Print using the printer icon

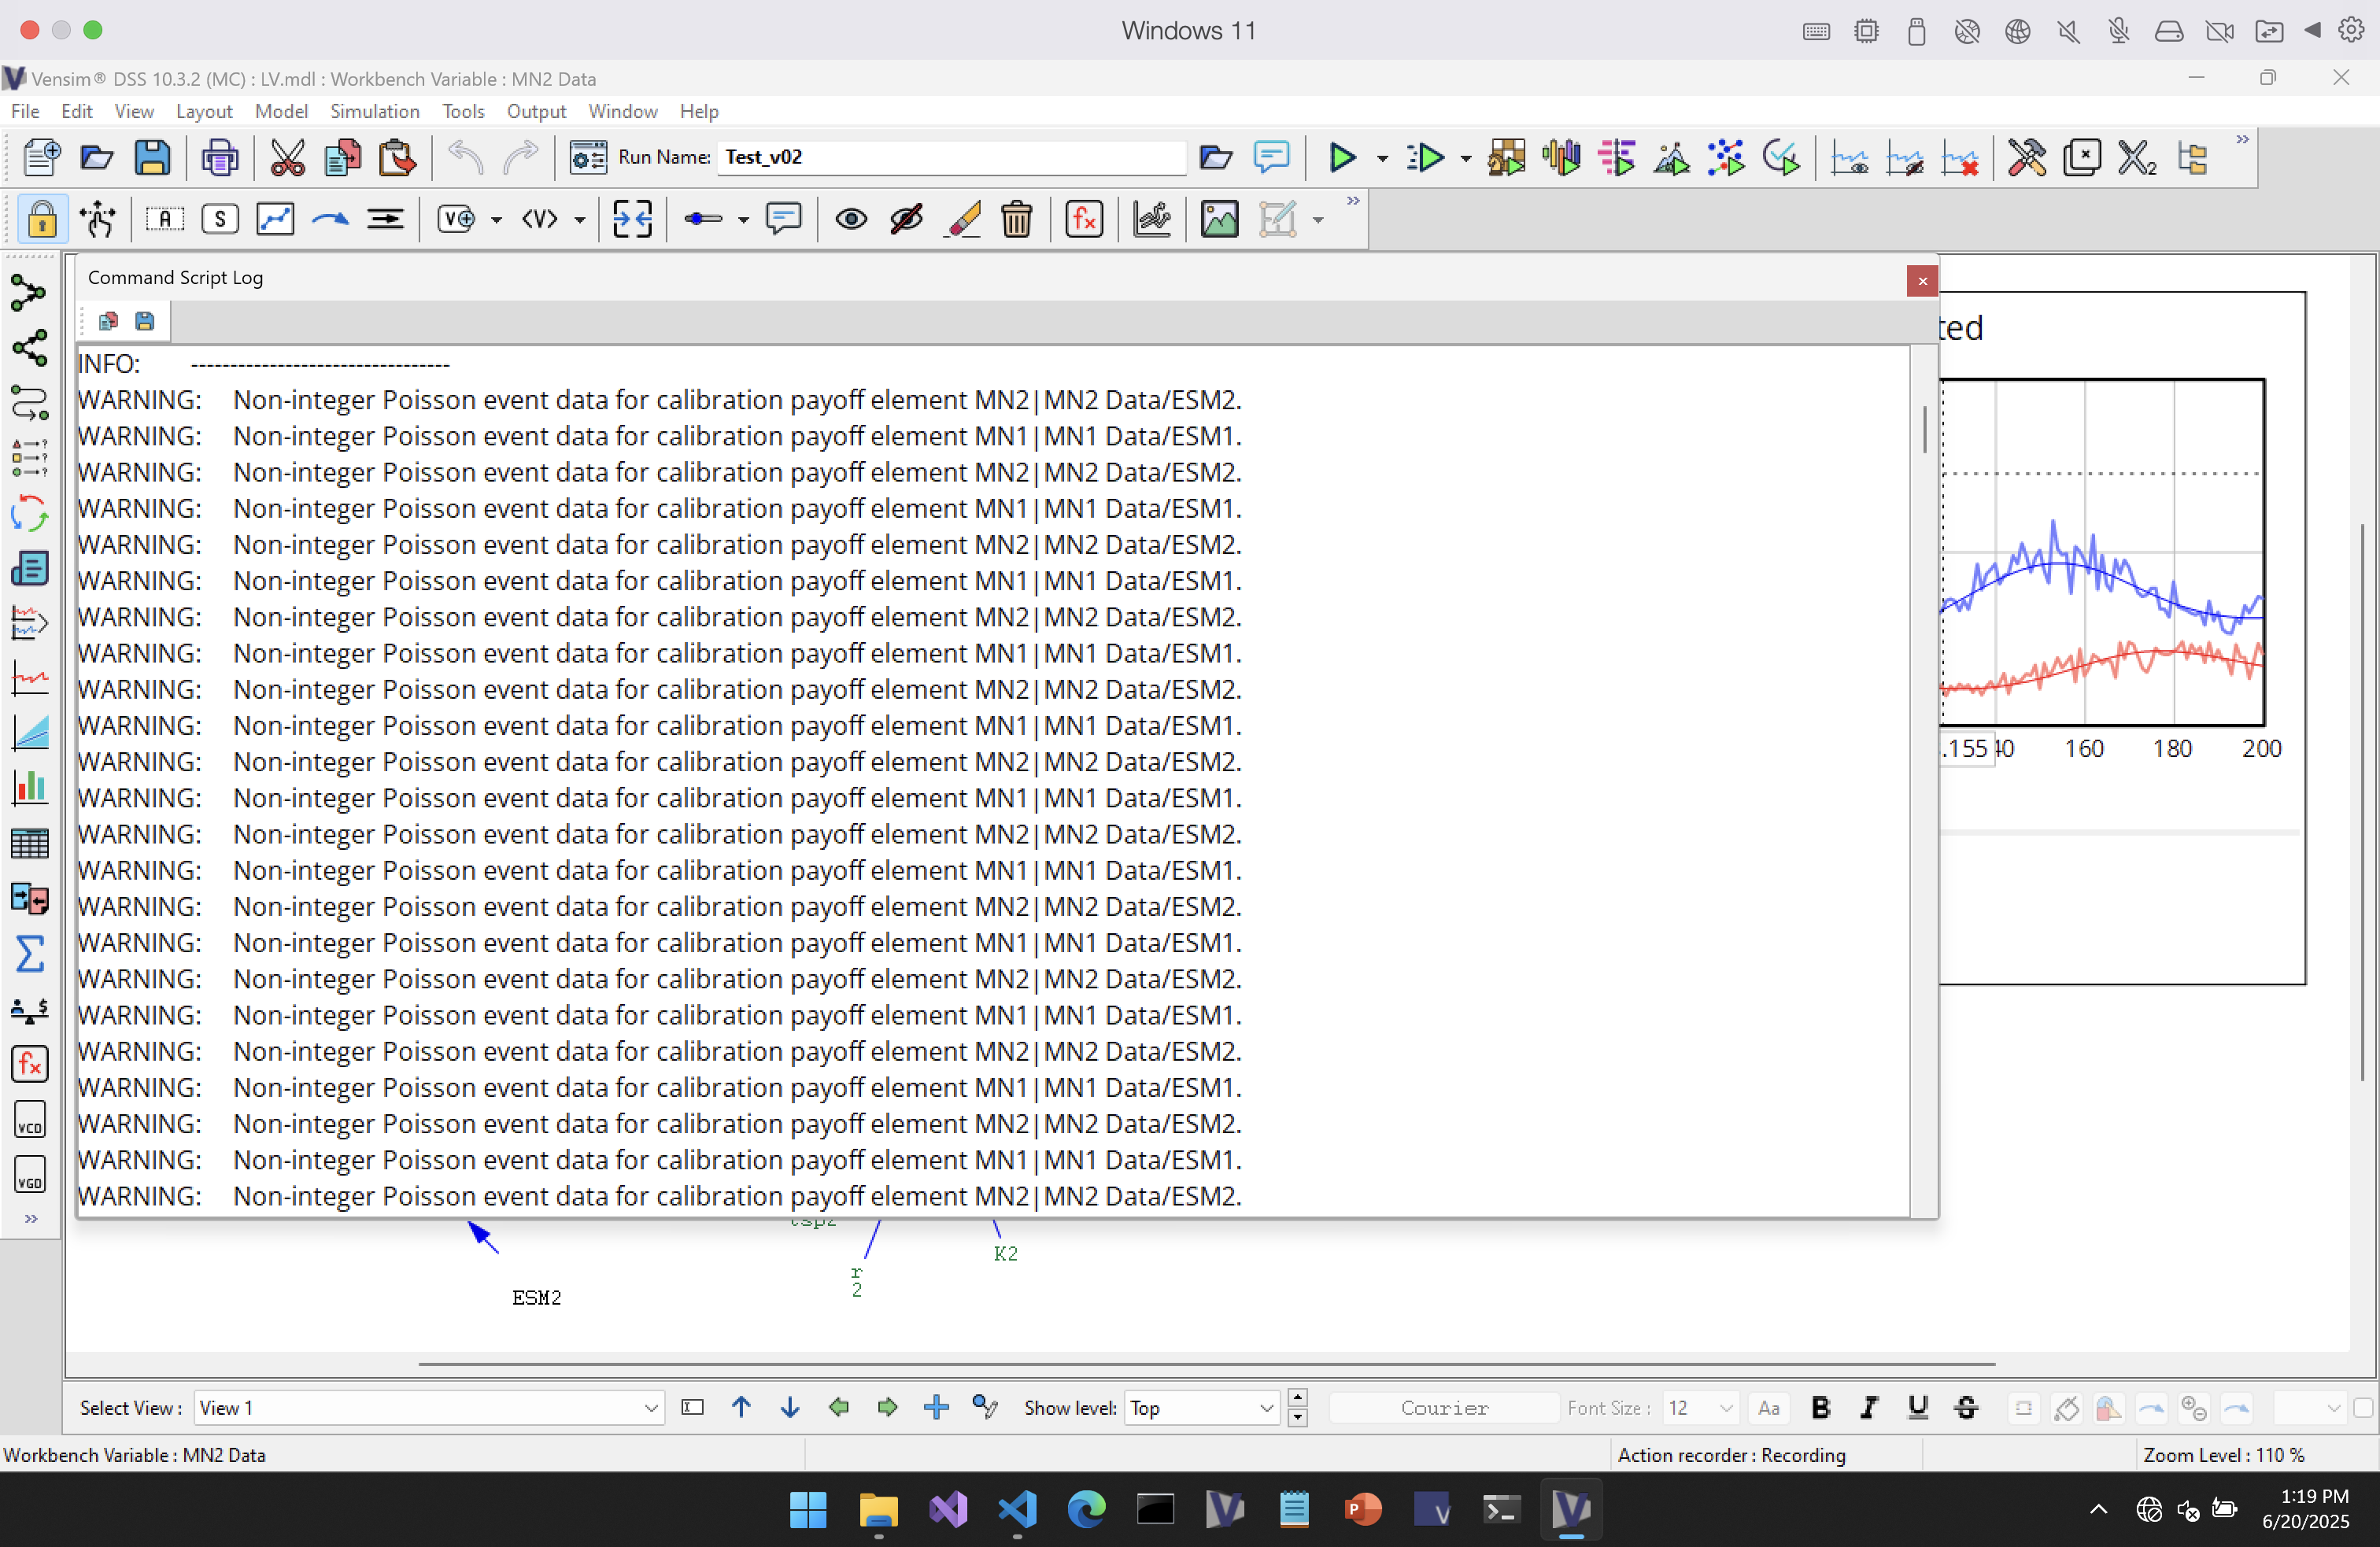pyautogui.click(x=220, y=157)
